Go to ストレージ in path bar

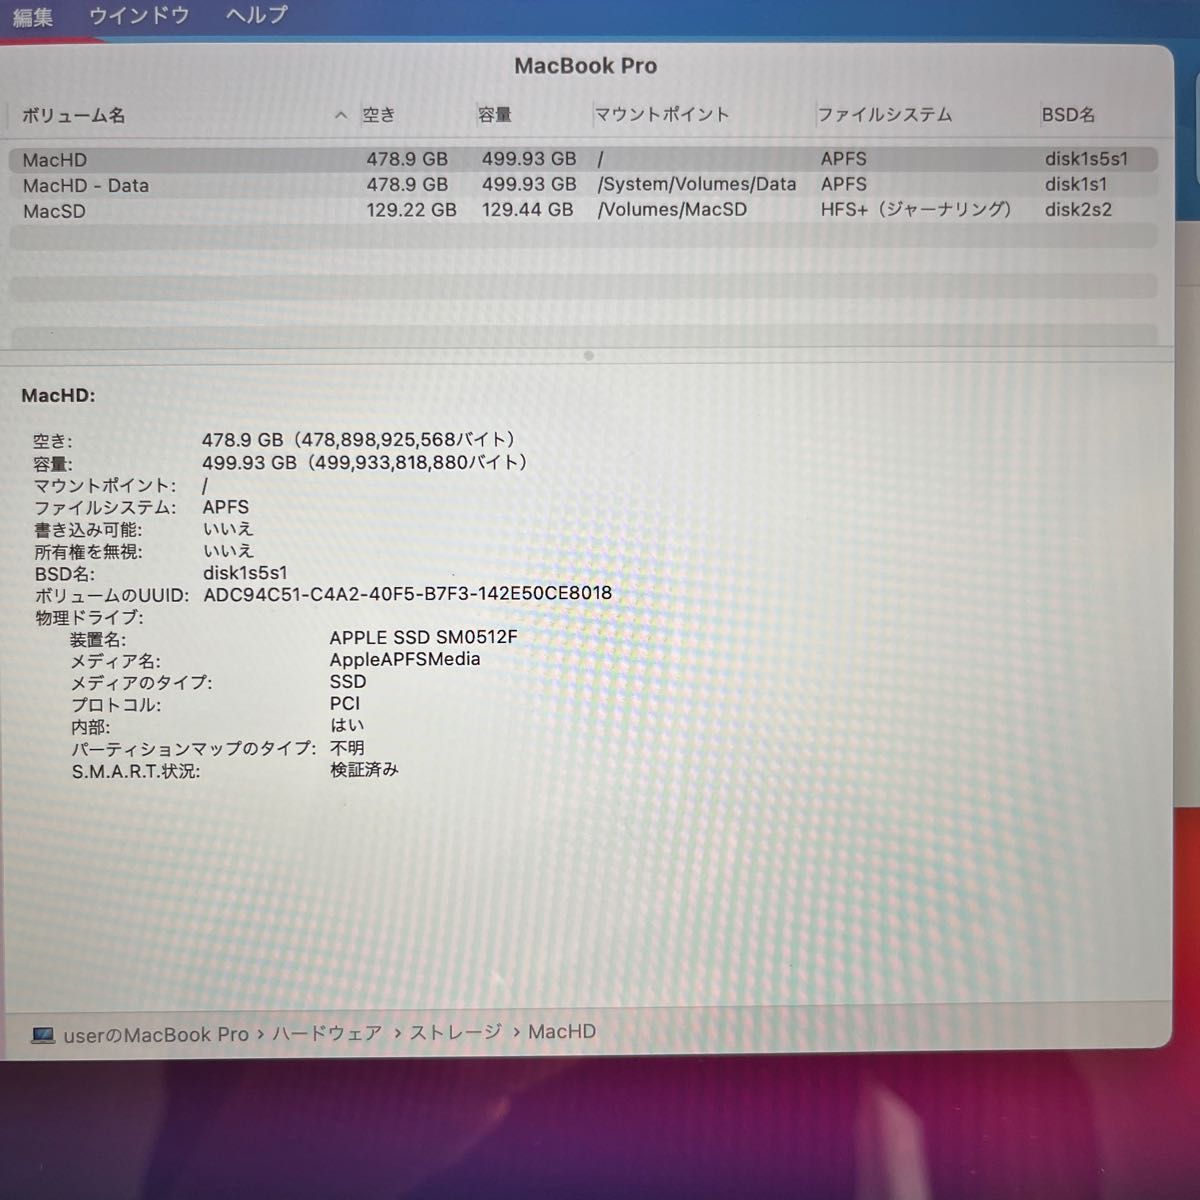pyautogui.click(x=455, y=1032)
